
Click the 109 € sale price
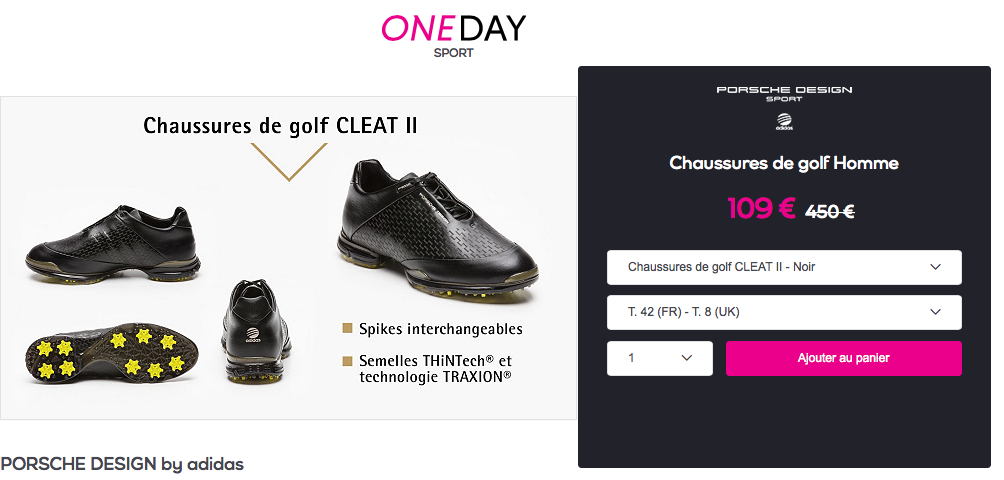[x=761, y=208]
